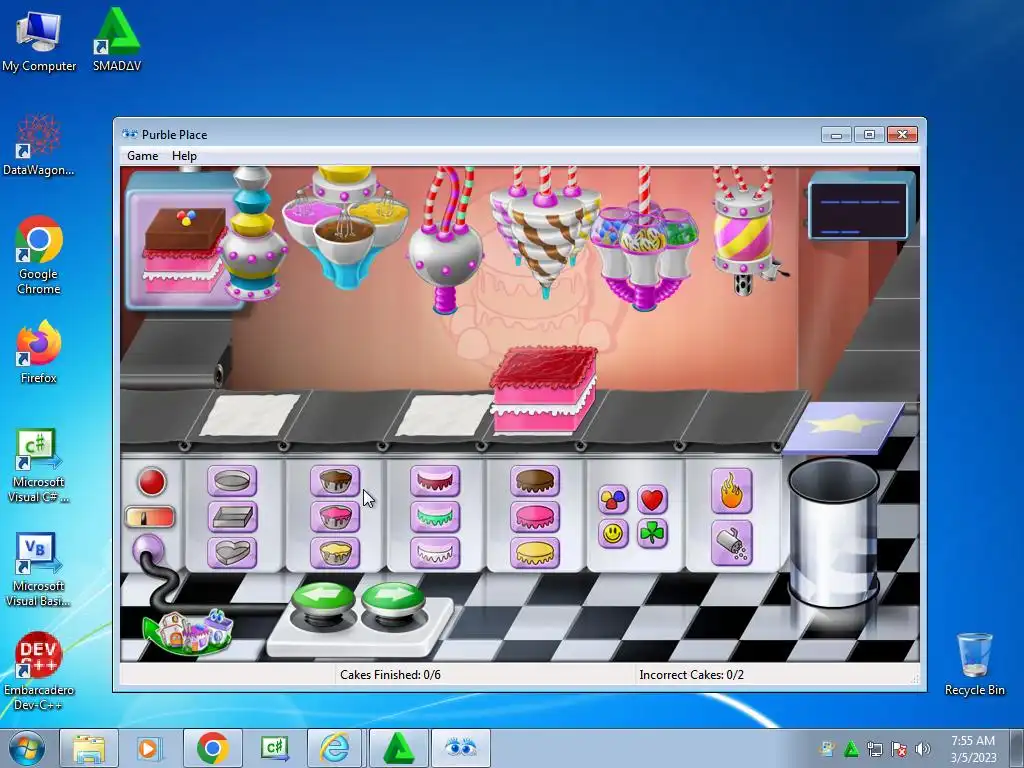Add green clover decoration
The width and height of the screenshot is (1024, 768).
[652, 534]
